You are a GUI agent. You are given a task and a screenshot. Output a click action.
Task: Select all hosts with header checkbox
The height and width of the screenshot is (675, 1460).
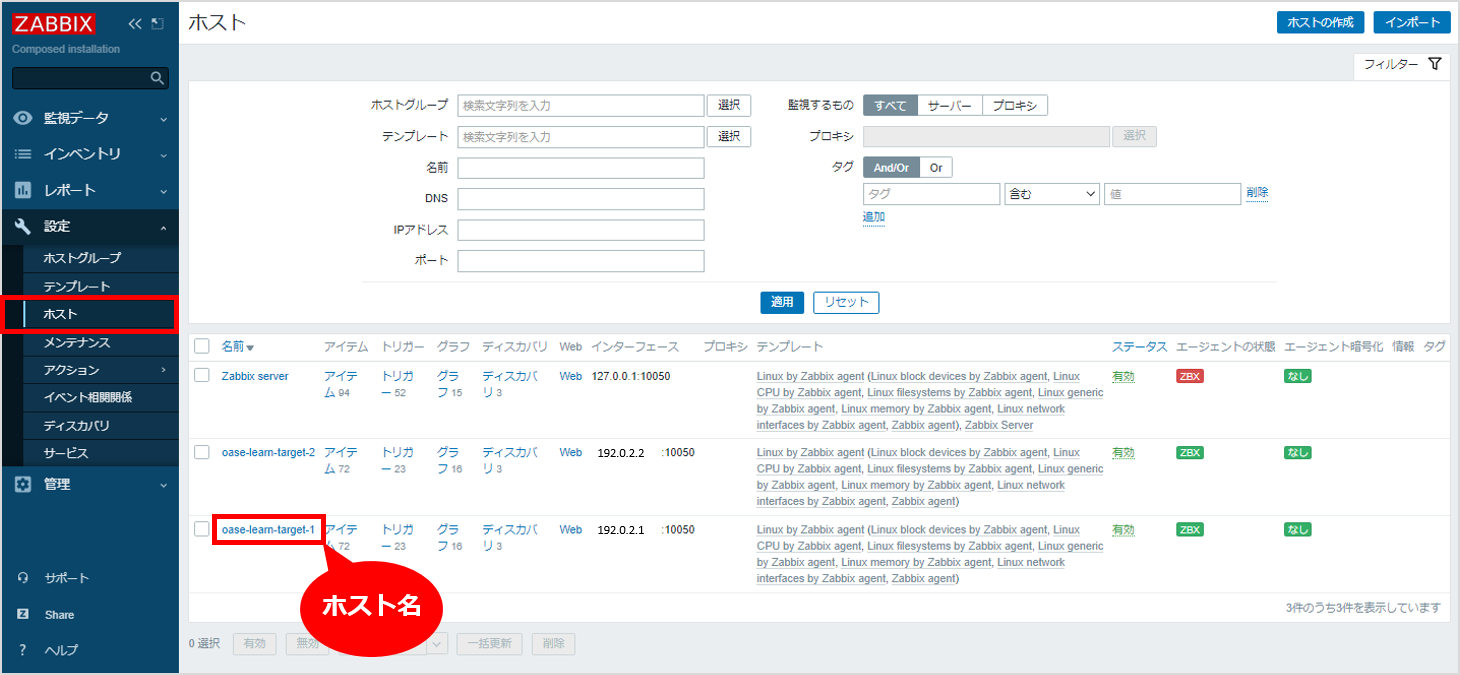(x=202, y=346)
